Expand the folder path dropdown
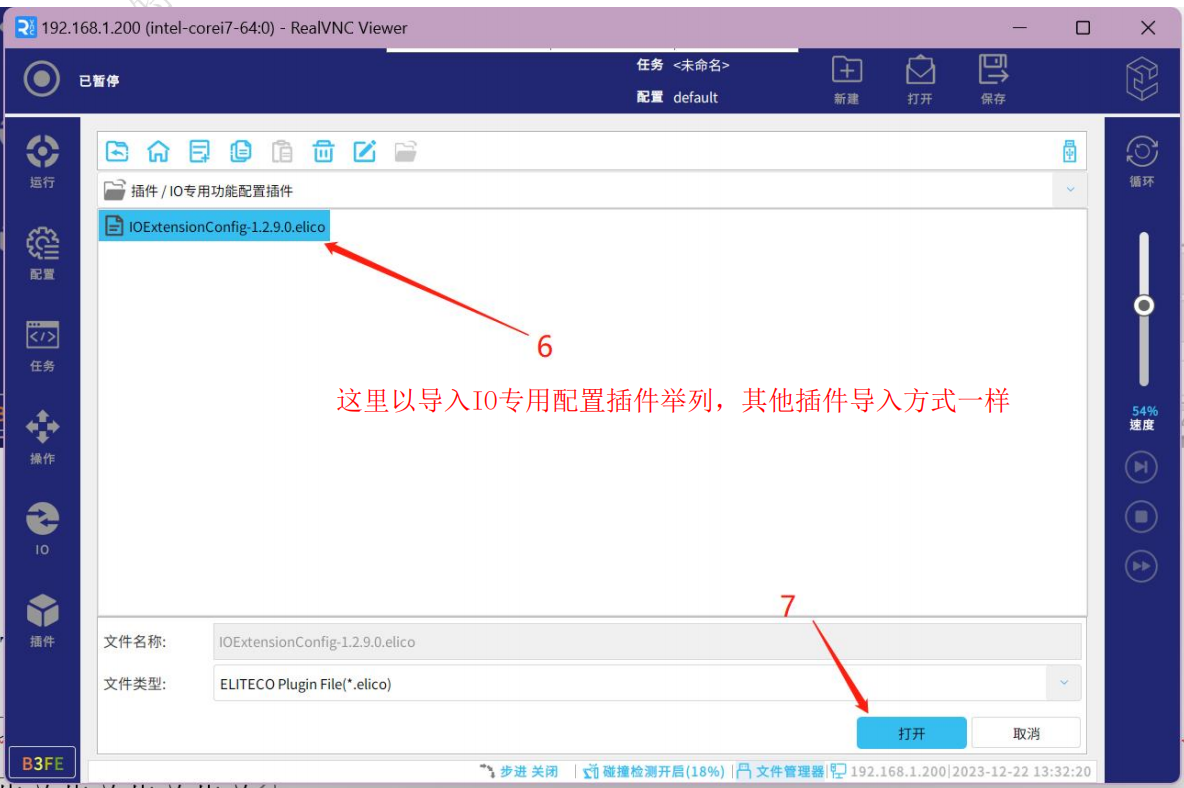Image resolution: width=1184 pixels, height=788 pixels. (x=1069, y=190)
